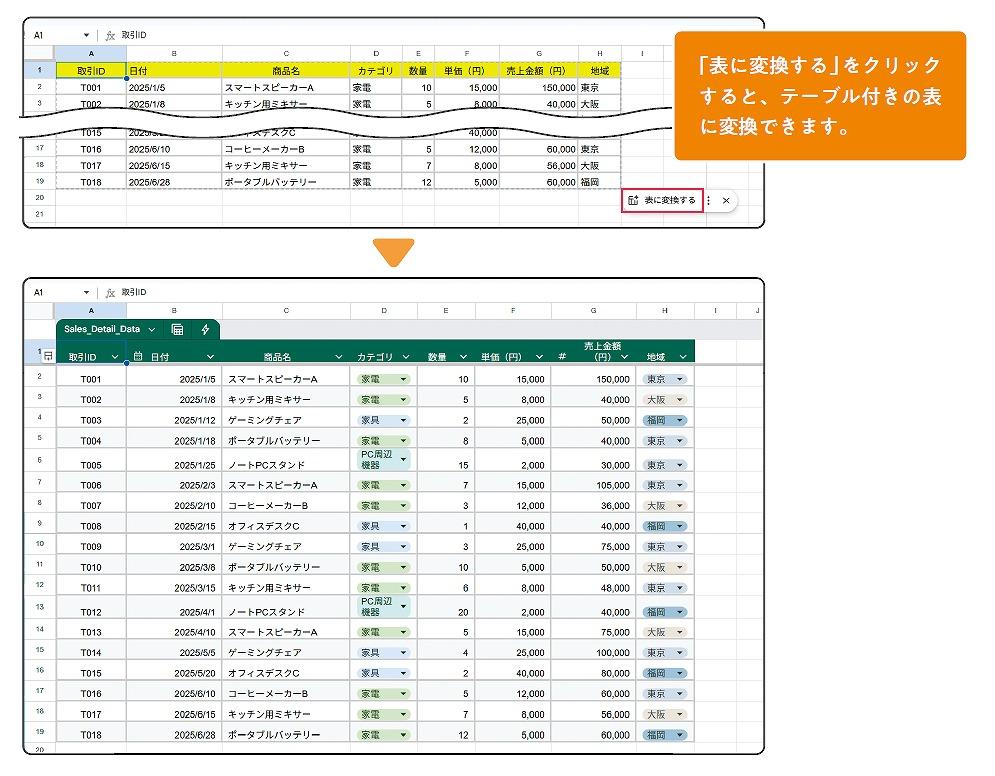Open the 数量 column header dropdown in table
Screen dimensions: 995x776
tap(463, 357)
